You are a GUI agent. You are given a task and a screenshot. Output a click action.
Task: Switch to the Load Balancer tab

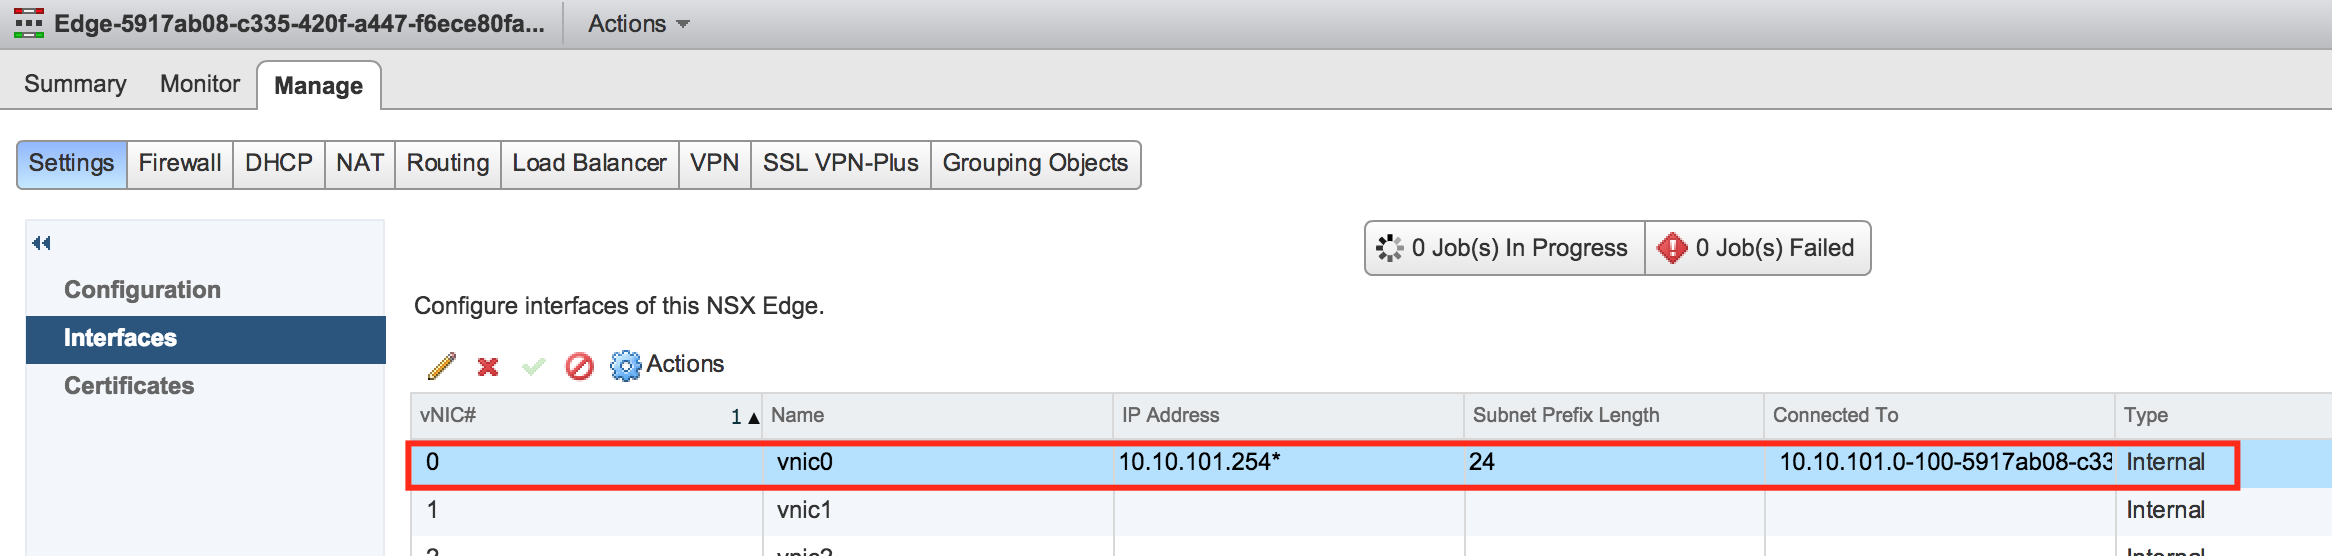point(589,163)
